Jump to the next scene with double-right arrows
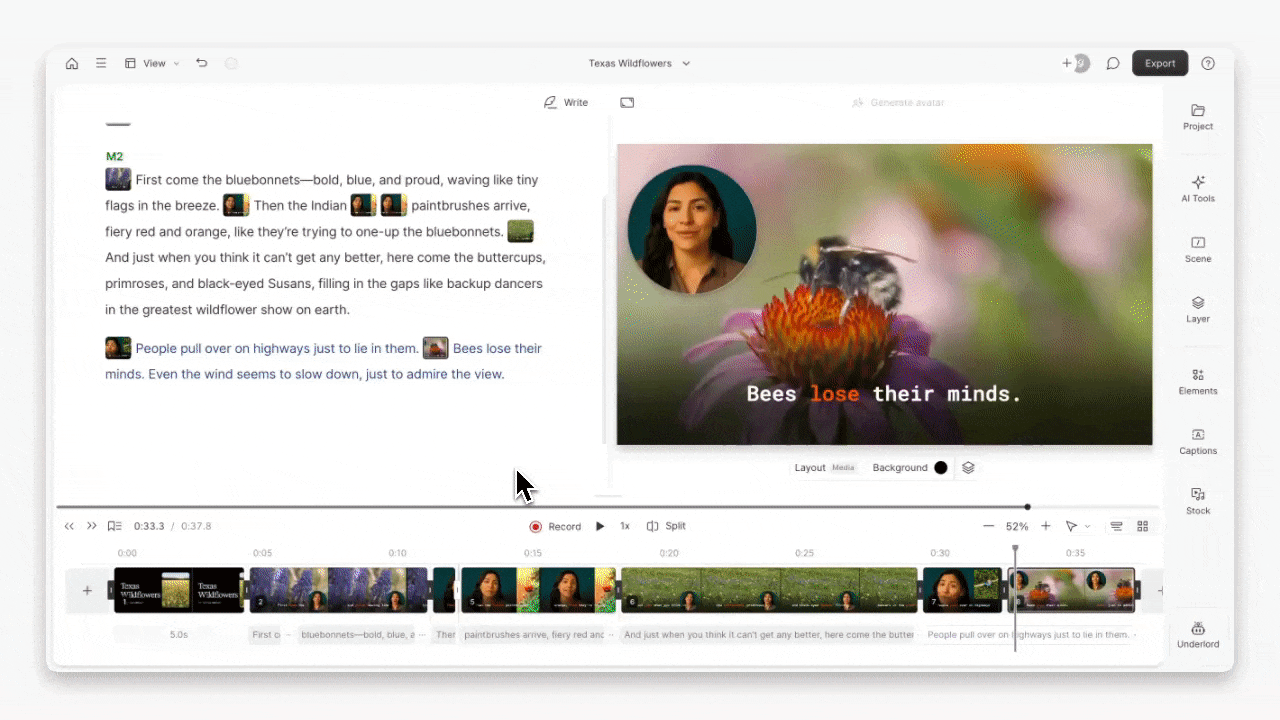Viewport: 1280px width, 720px height. [x=91, y=526]
